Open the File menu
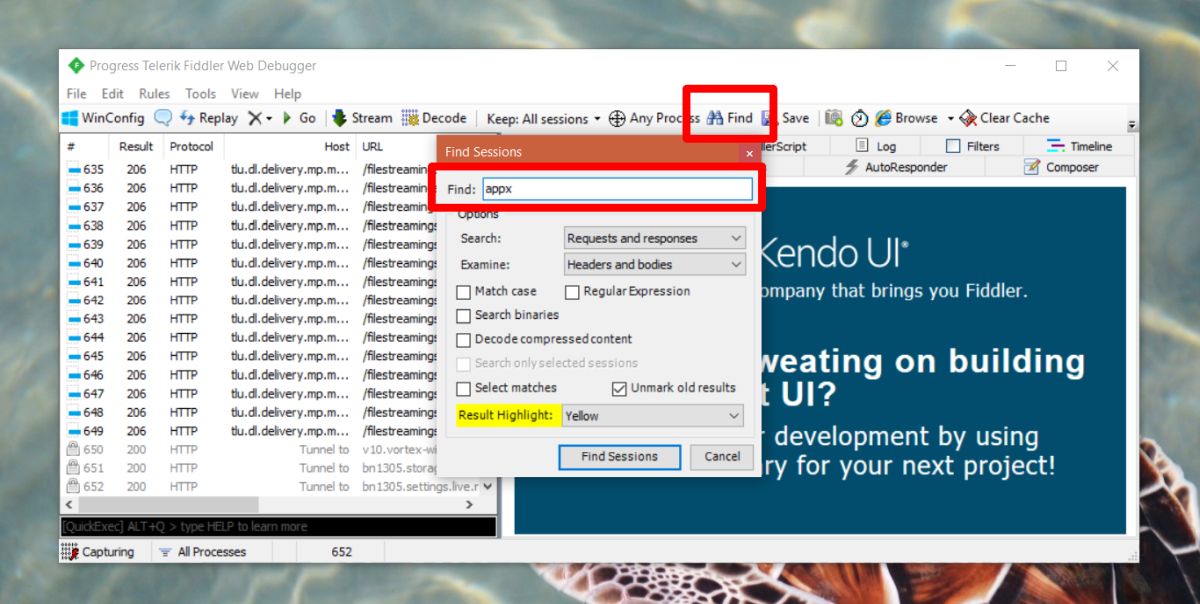 coord(76,94)
